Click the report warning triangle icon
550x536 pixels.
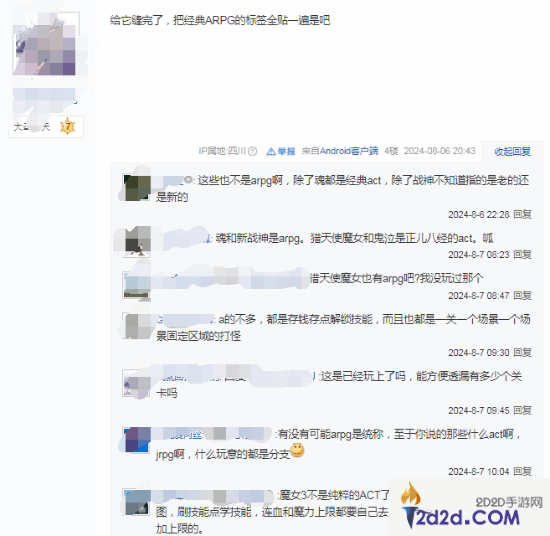[x=271, y=151]
